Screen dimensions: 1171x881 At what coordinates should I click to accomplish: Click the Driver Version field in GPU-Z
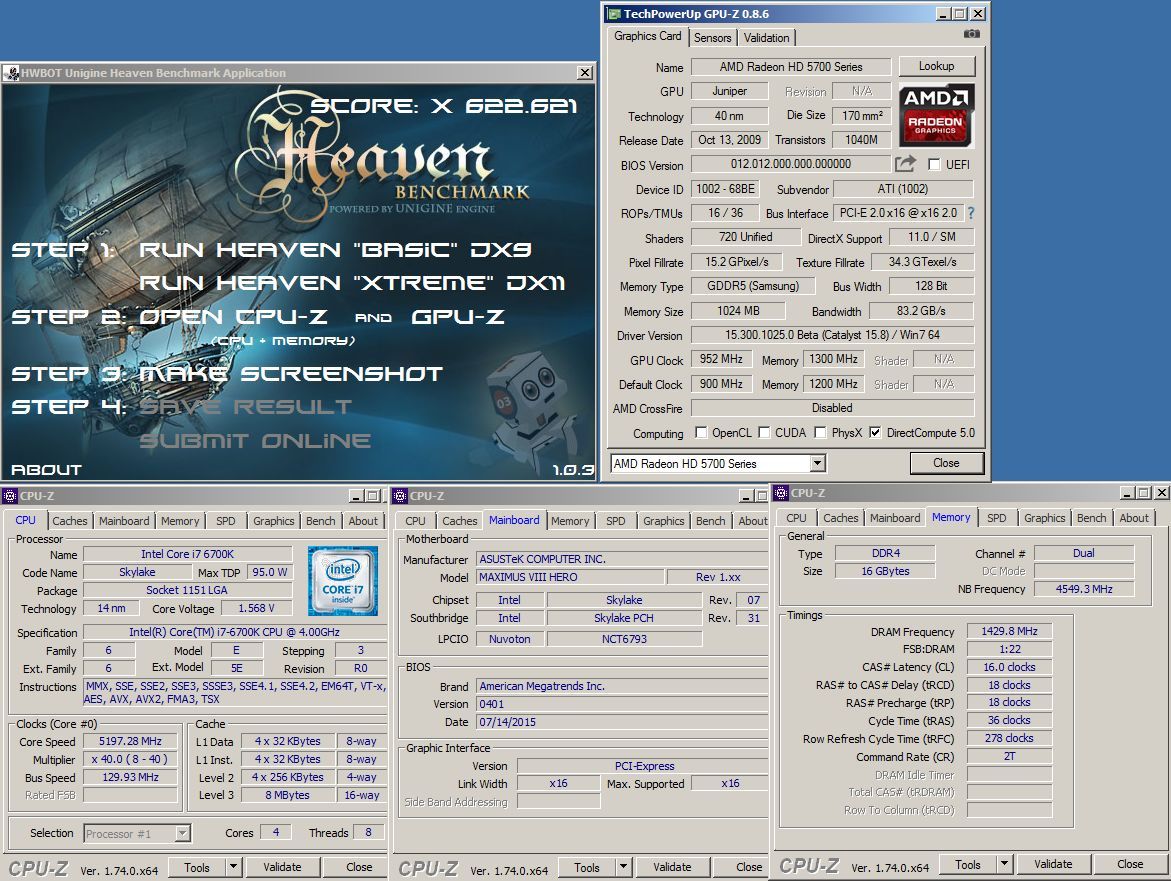pyautogui.click(x=832, y=335)
